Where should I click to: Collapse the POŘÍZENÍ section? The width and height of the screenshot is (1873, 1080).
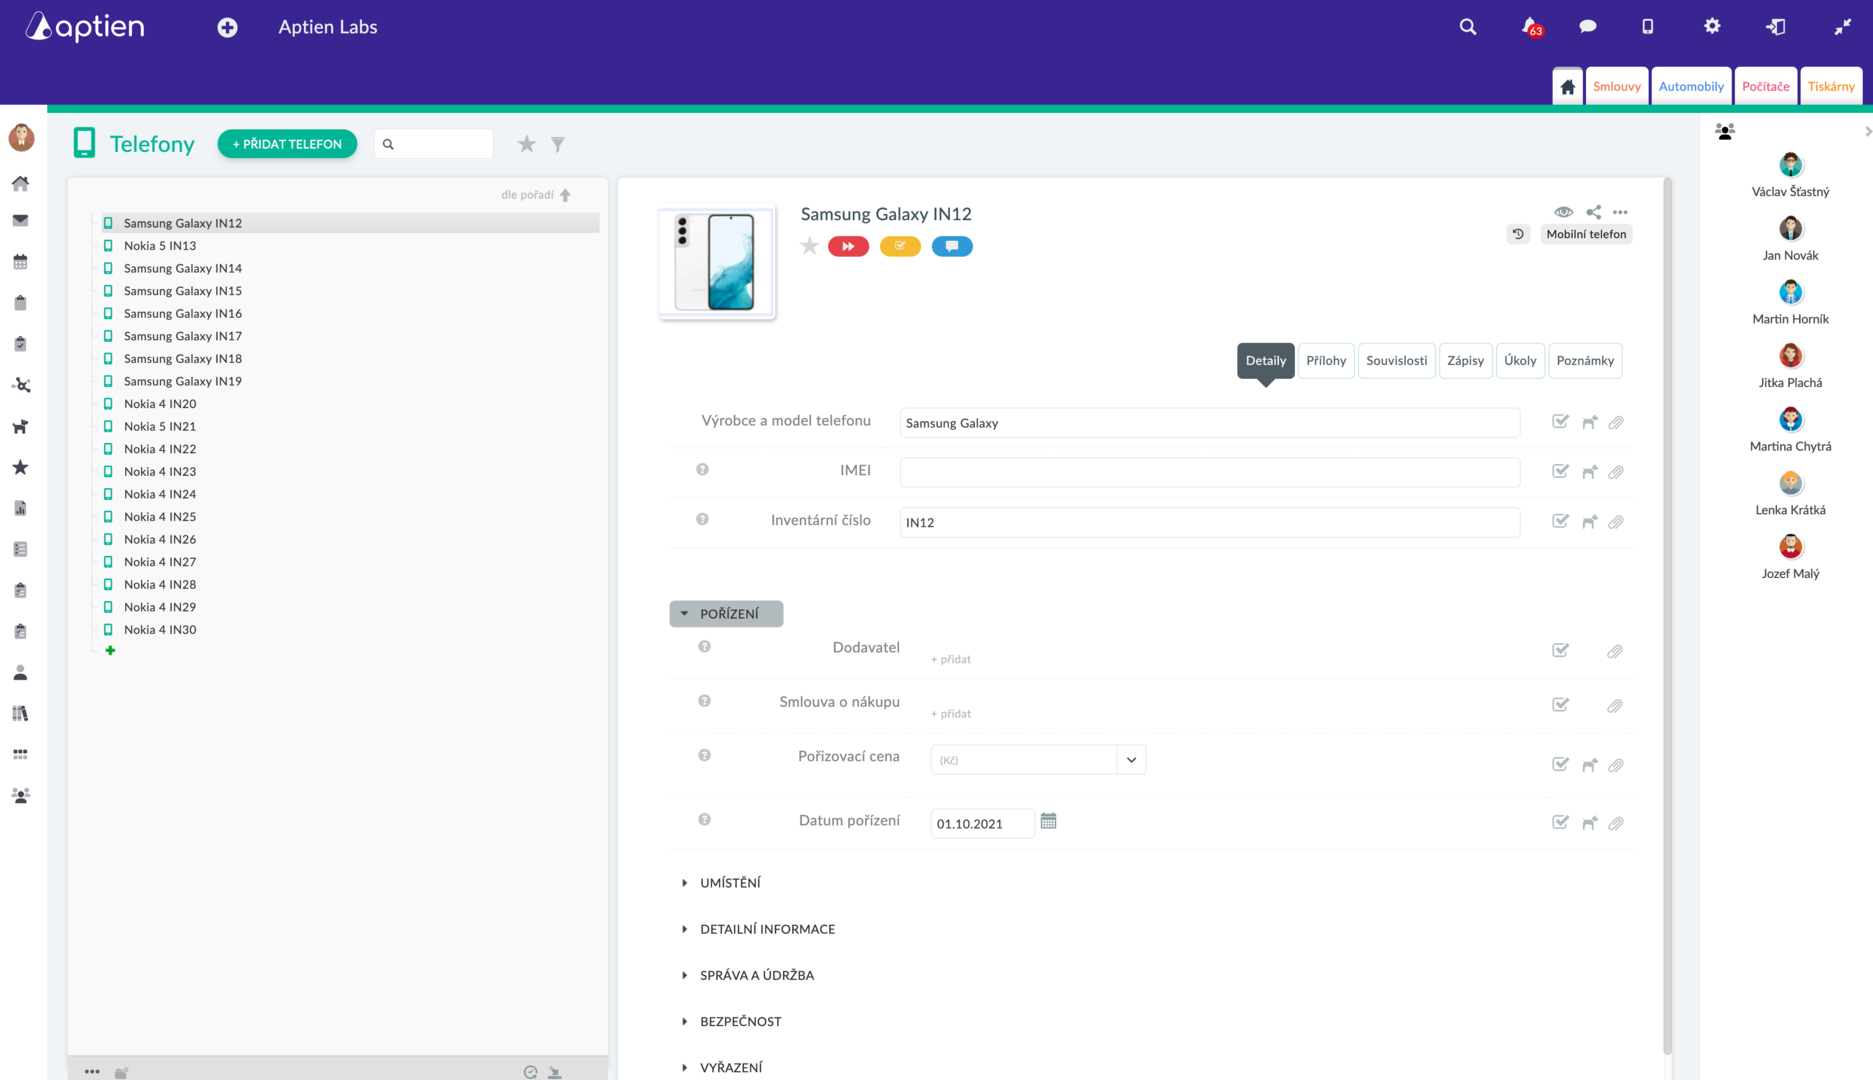[726, 614]
